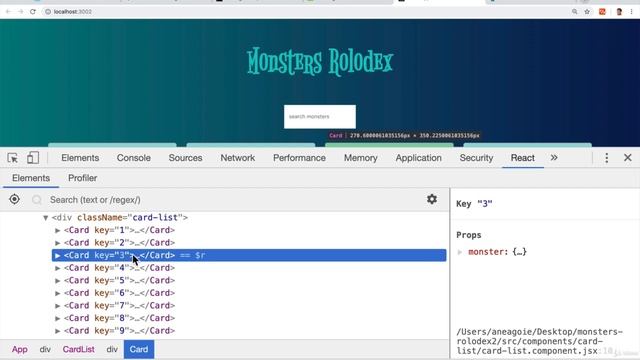This screenshot has width=640, height=360.
Task: Click the React select-element target icon
Action: pos(14,199)
